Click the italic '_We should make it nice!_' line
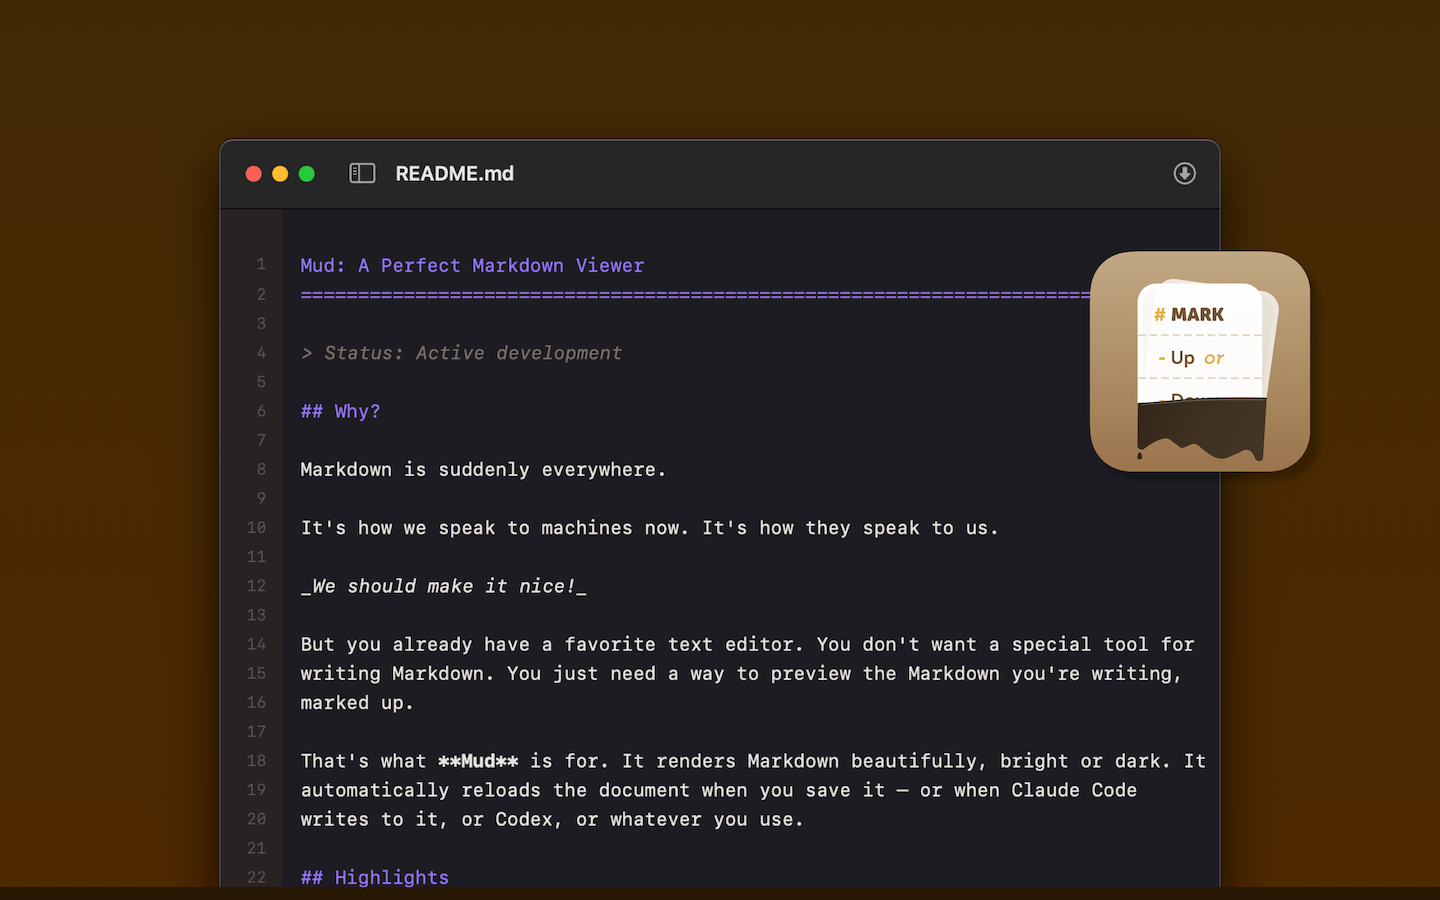1440x900 pixels. (443, 587)
